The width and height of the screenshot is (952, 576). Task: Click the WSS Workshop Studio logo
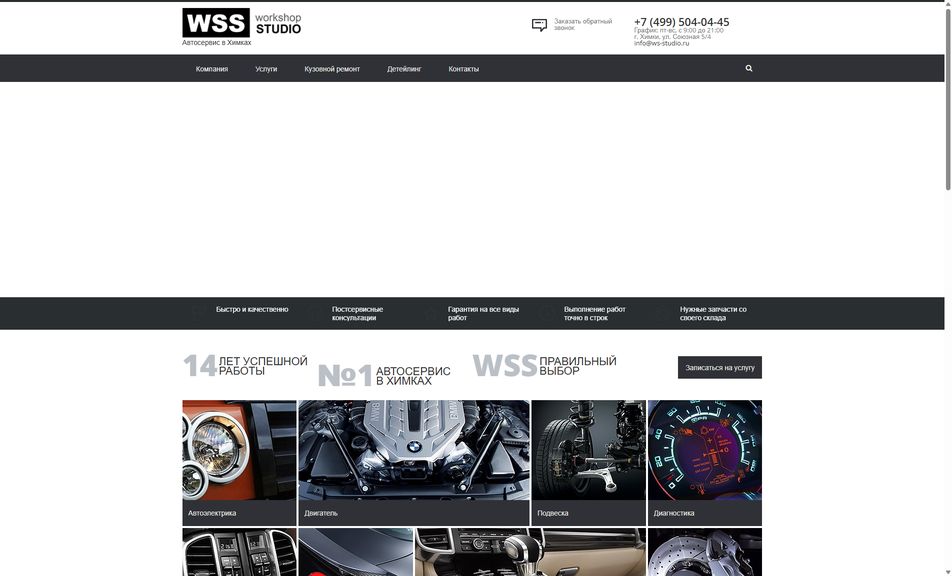(x=242, y=23)
